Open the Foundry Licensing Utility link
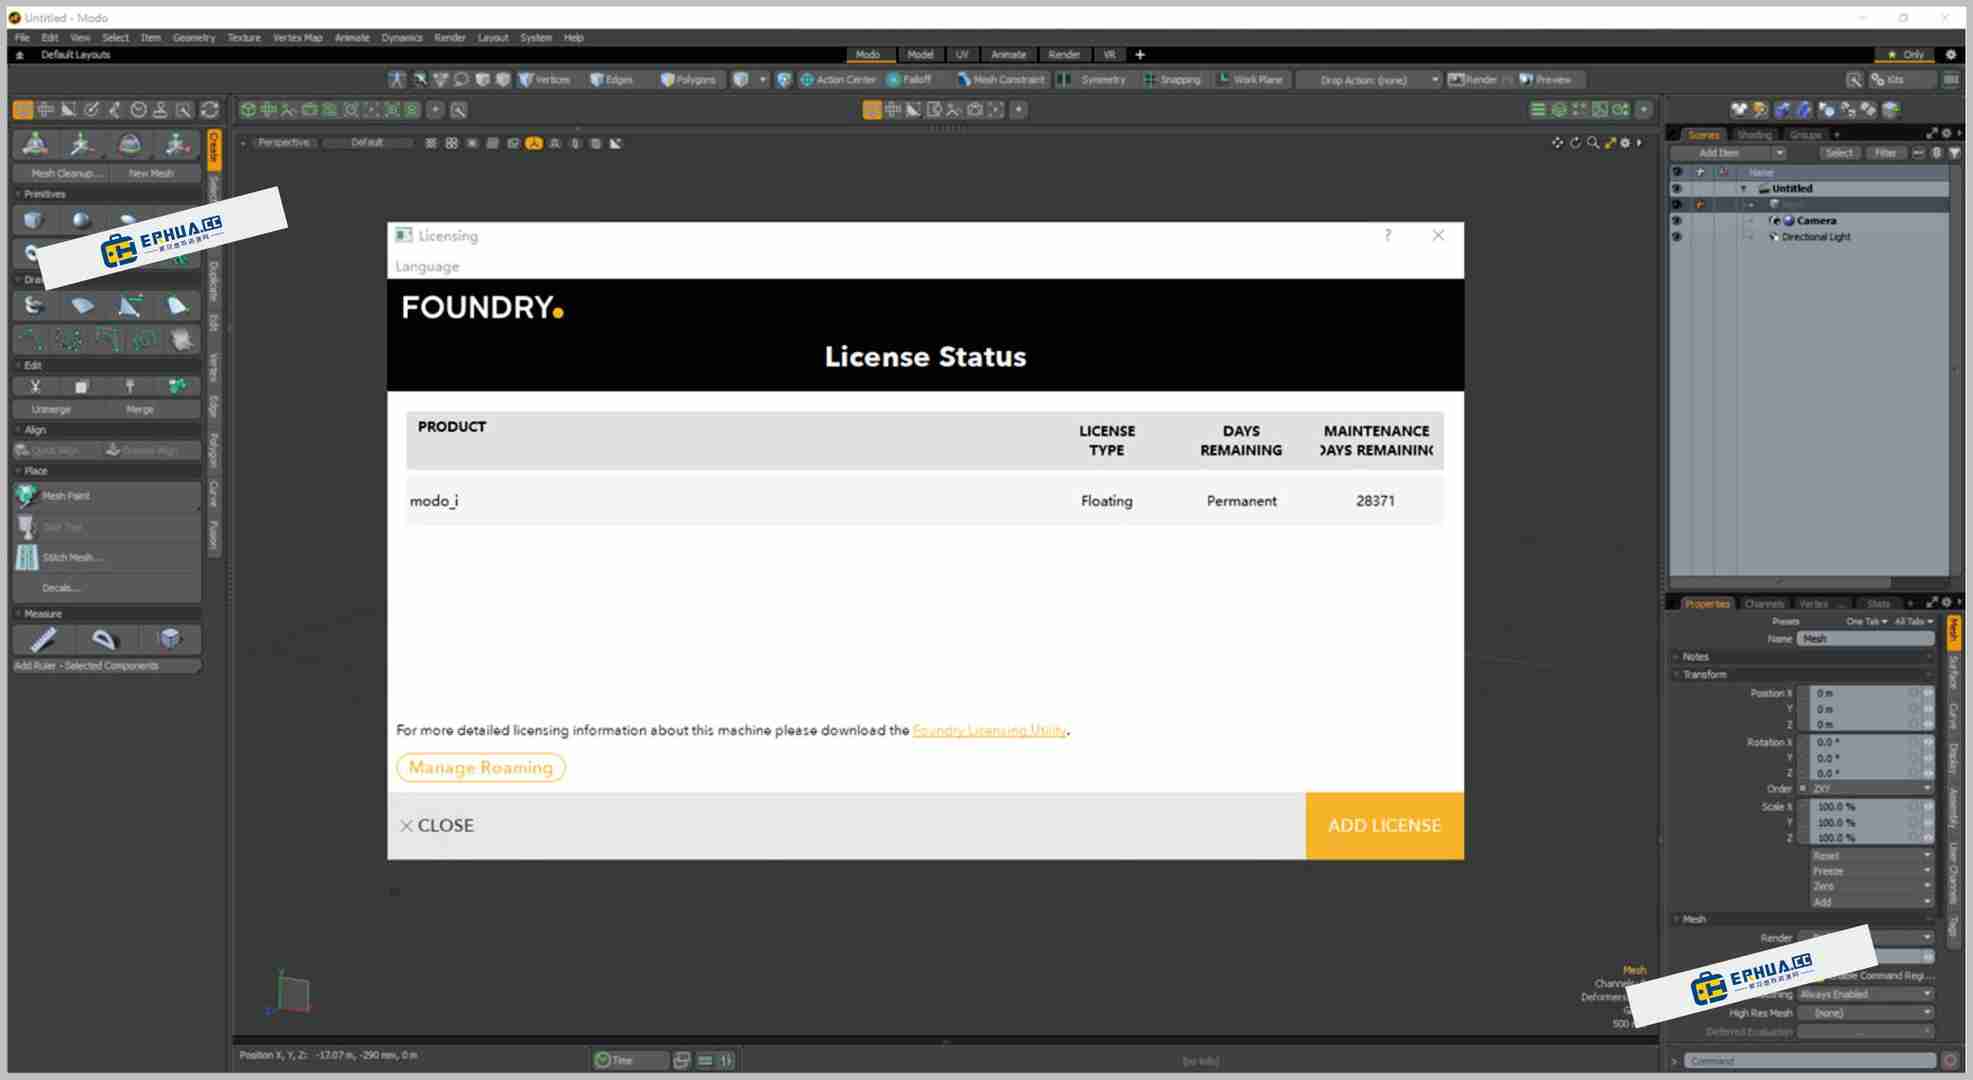 click(x=989, y=730)
